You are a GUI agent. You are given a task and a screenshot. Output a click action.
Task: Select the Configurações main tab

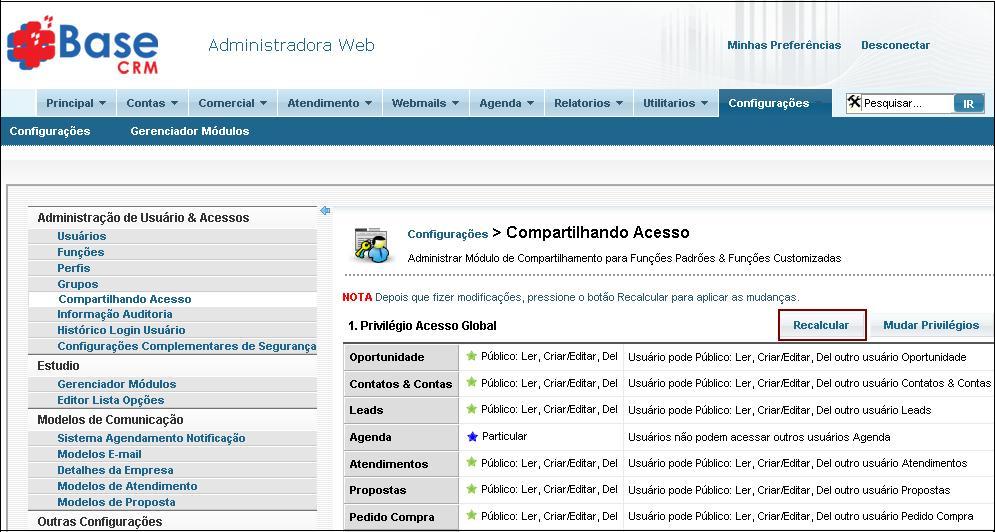(x=769, y=103)
